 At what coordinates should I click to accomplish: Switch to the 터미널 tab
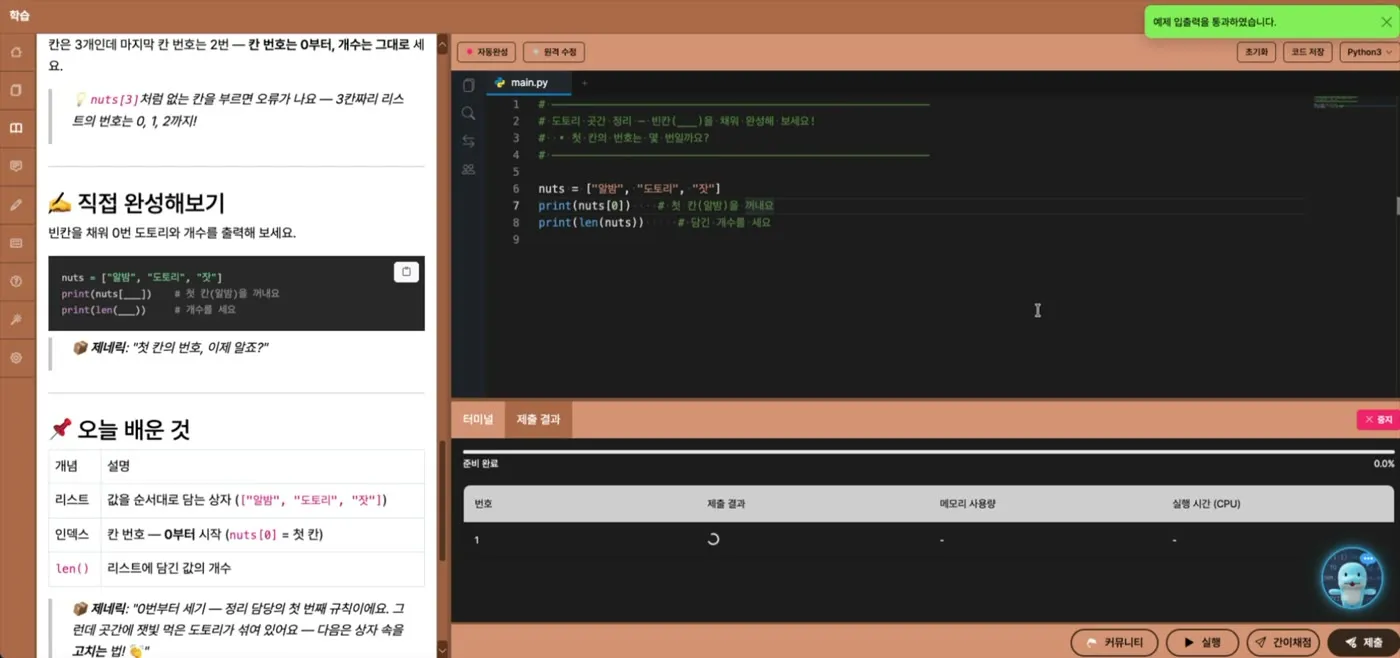478,420
